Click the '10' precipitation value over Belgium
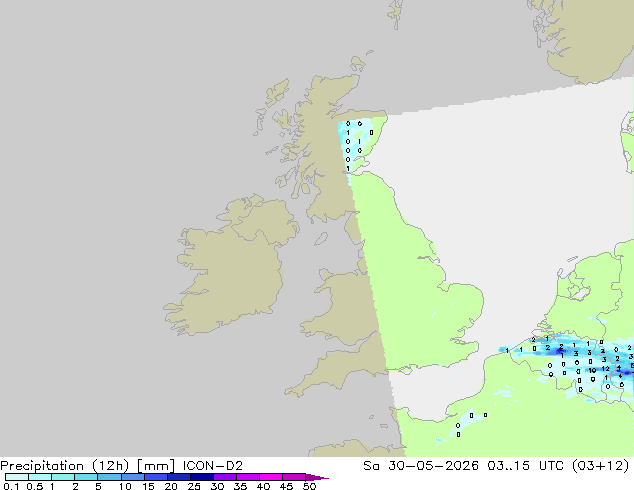This screenshot has width=634, height=490. coord(592,370)
